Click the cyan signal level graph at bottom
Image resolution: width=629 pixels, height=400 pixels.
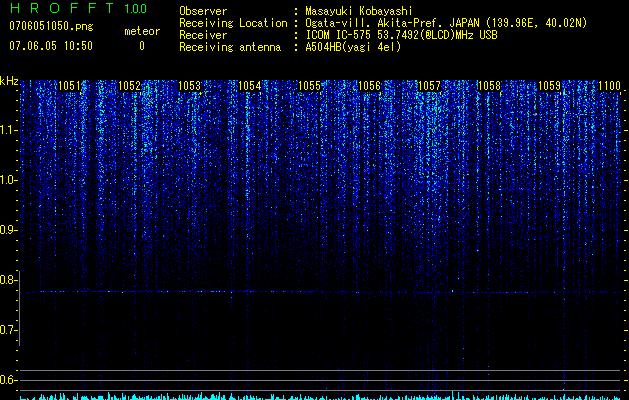coord(320,396)
